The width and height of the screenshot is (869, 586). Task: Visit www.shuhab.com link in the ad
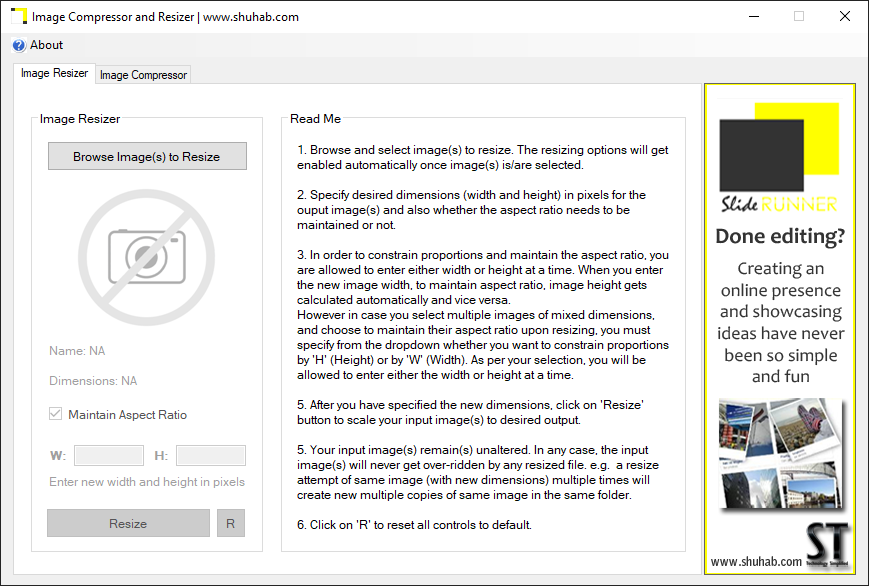click(756, 562)
